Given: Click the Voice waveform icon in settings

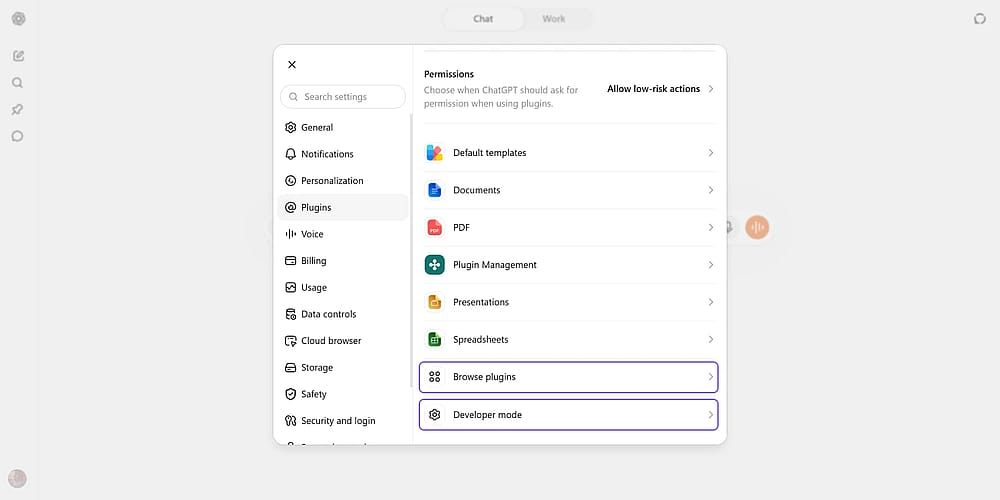Looking at the screenshot, I should (x=291, y=234).
